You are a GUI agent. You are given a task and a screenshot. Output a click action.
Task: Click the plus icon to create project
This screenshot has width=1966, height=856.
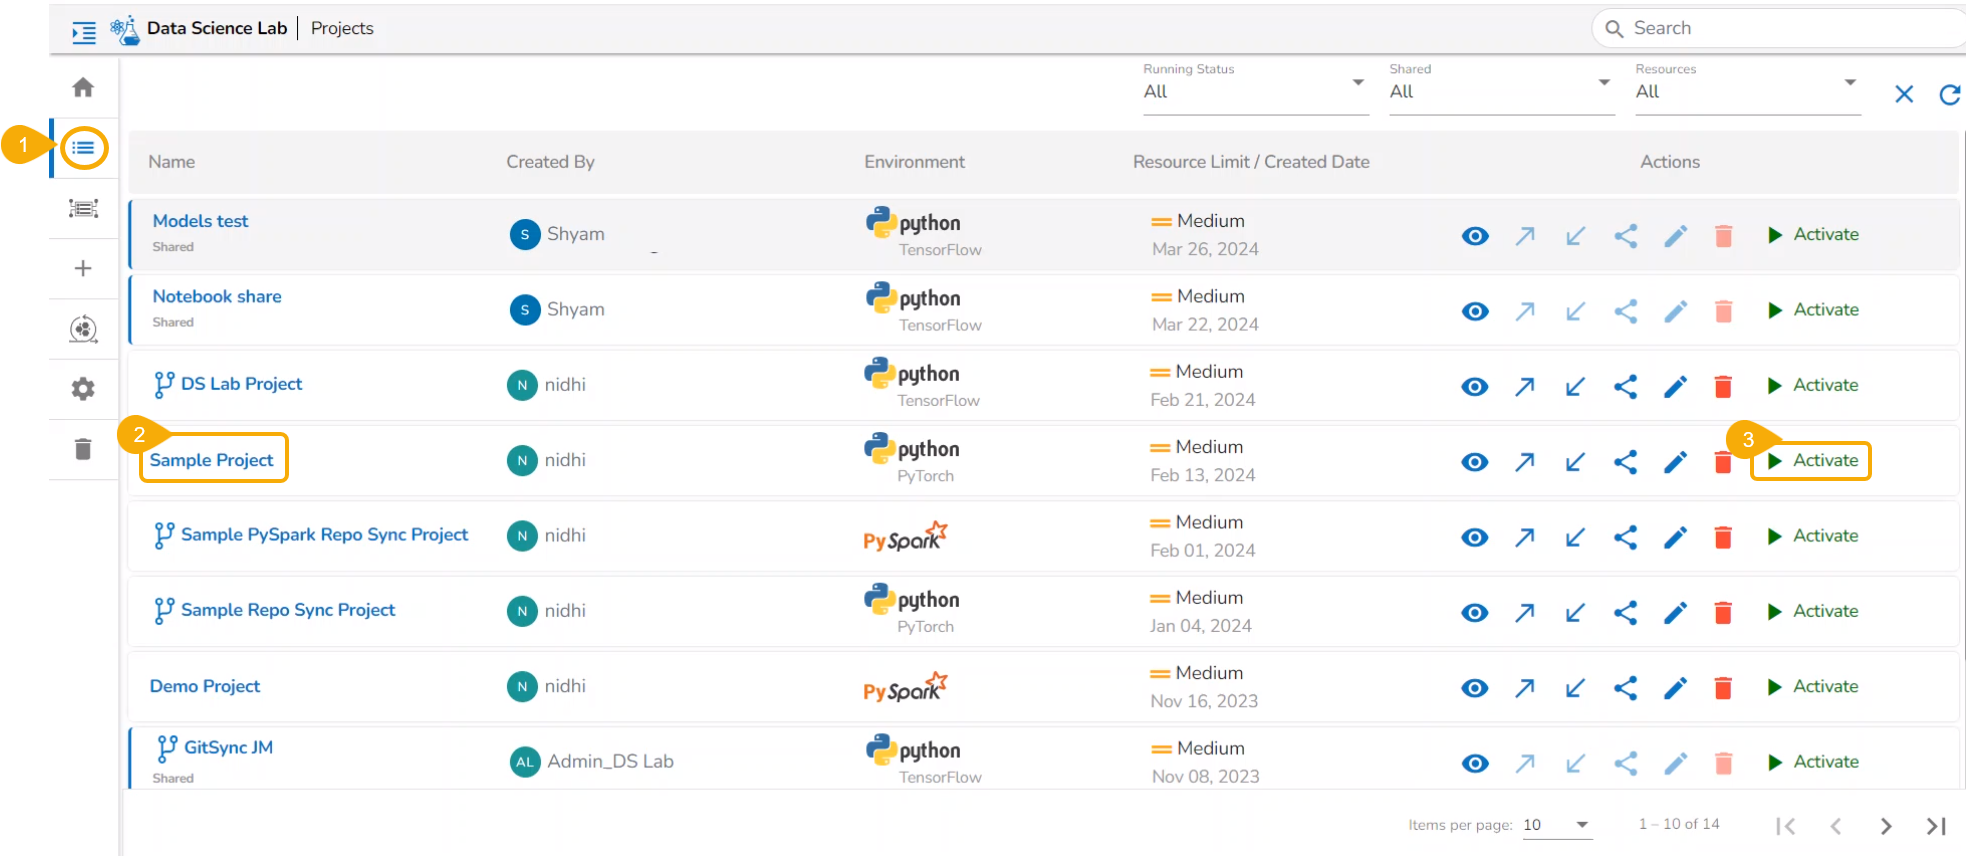click(x=83, y=268)
